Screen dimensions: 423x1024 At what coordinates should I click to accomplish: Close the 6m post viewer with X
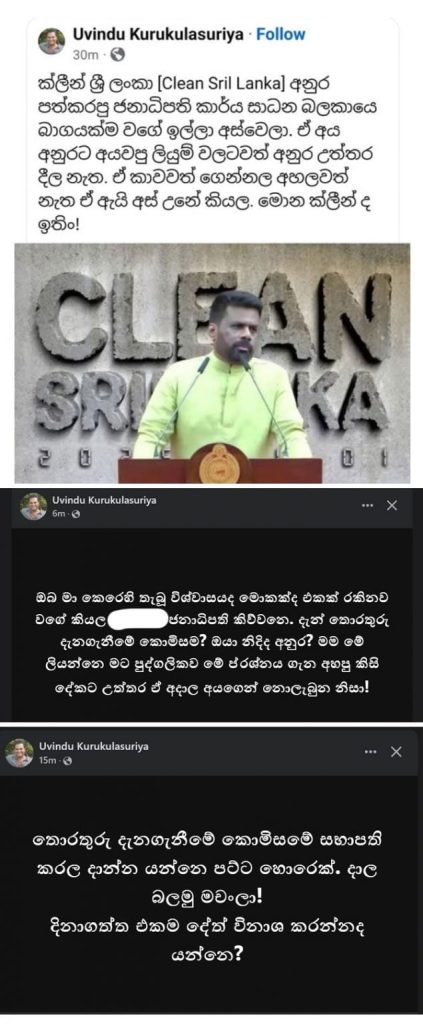click(392, 505)
